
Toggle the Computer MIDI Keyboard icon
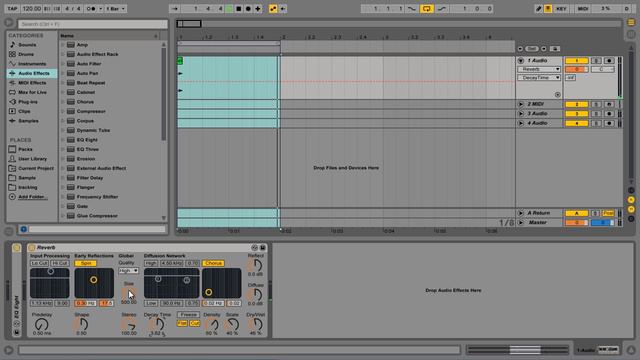click(548, 9)
